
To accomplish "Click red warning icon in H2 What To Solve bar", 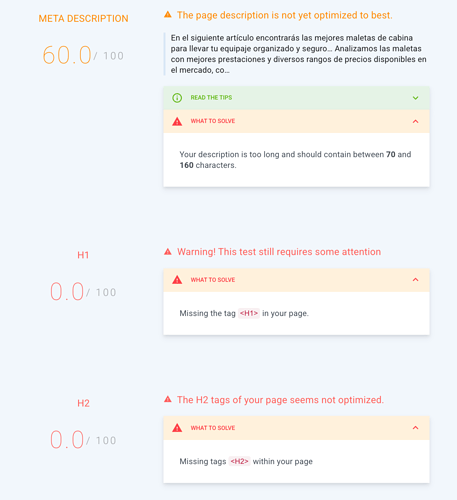I will (177, 428).
